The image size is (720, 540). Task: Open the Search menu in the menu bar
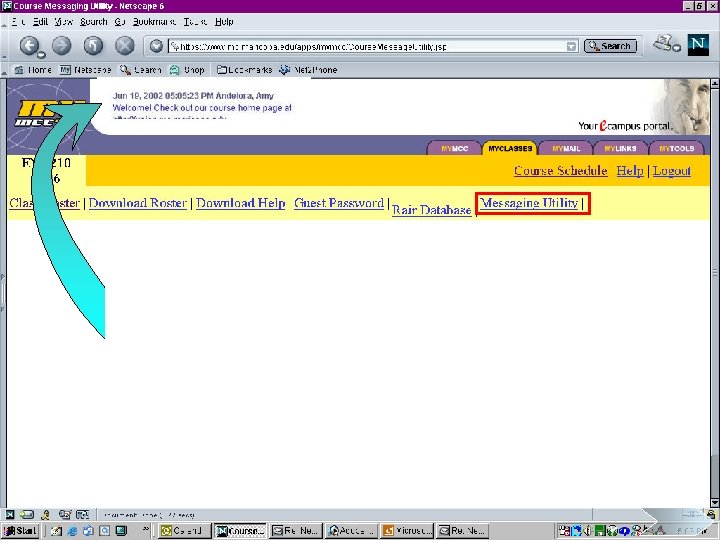pyautogui.click(x=94, y=22)
